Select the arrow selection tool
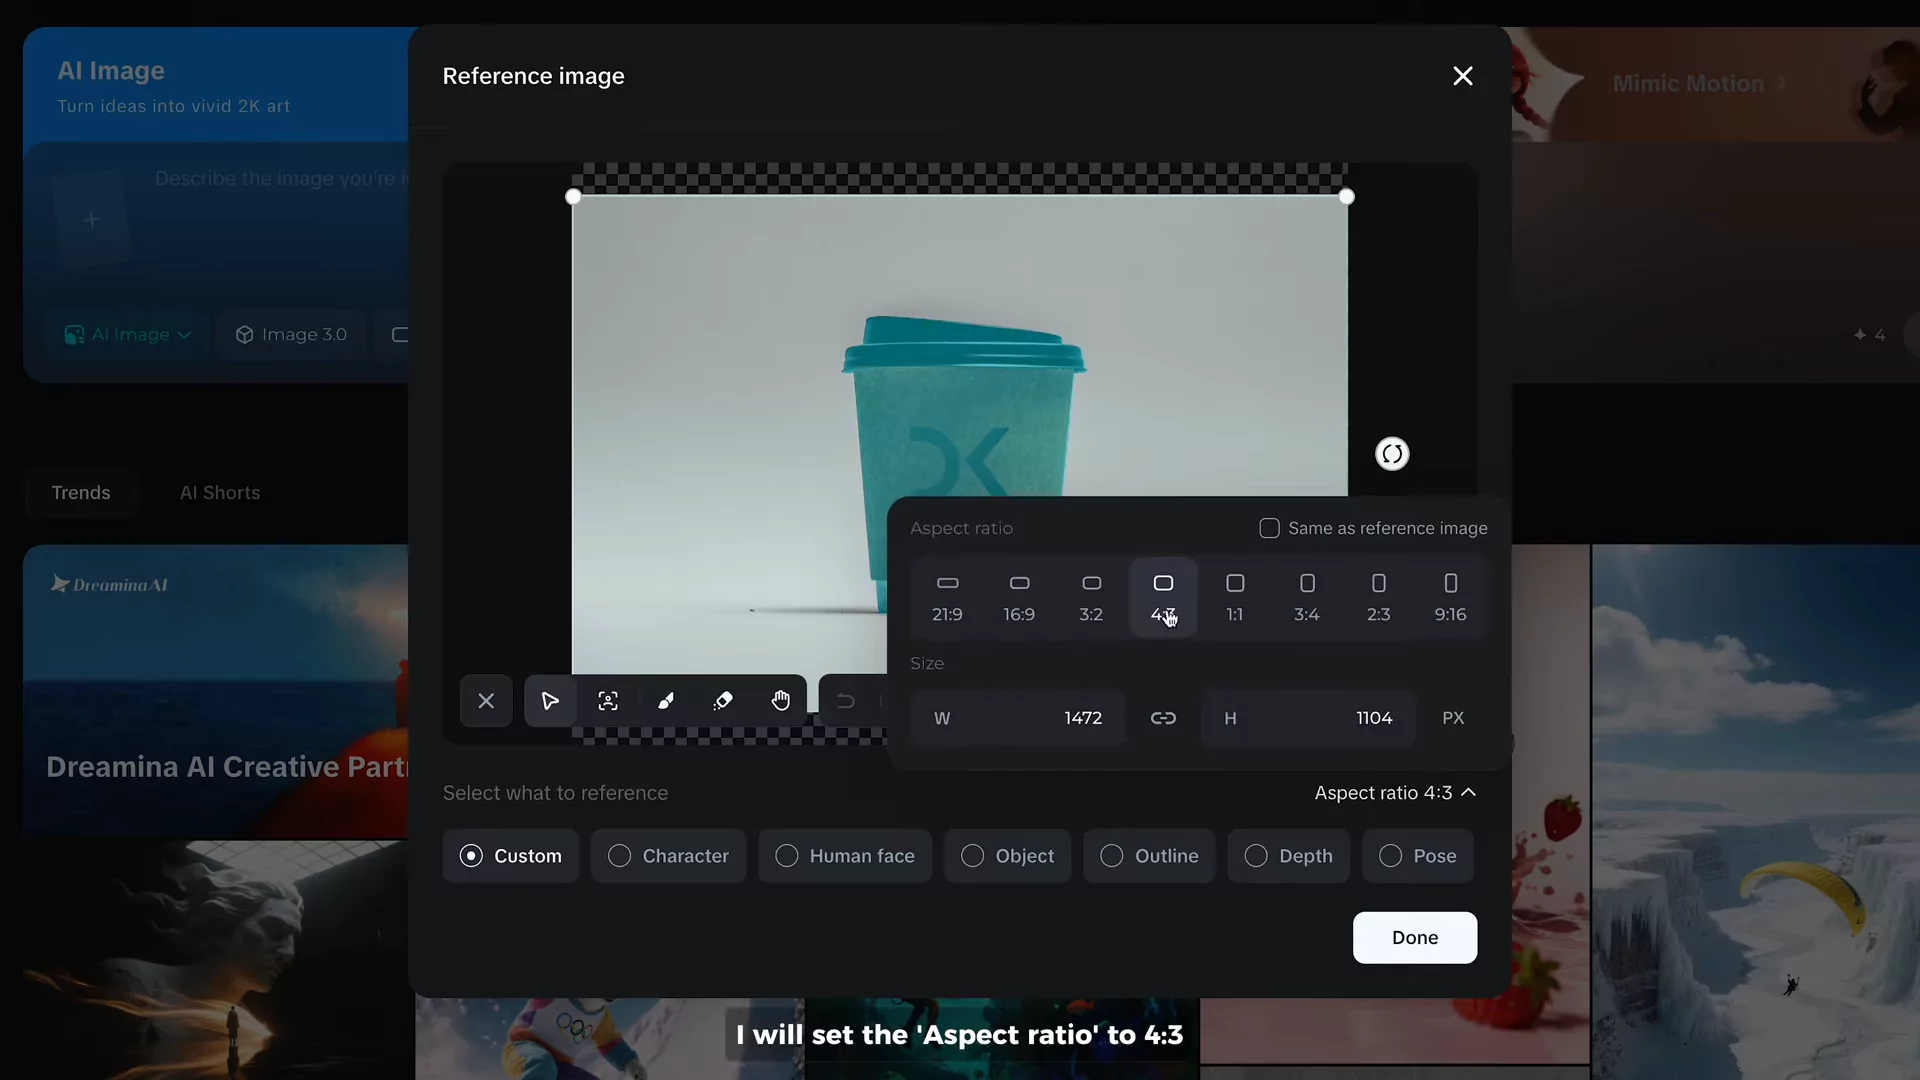Screen dimensions: 1920x1080 tap(550, 701)
